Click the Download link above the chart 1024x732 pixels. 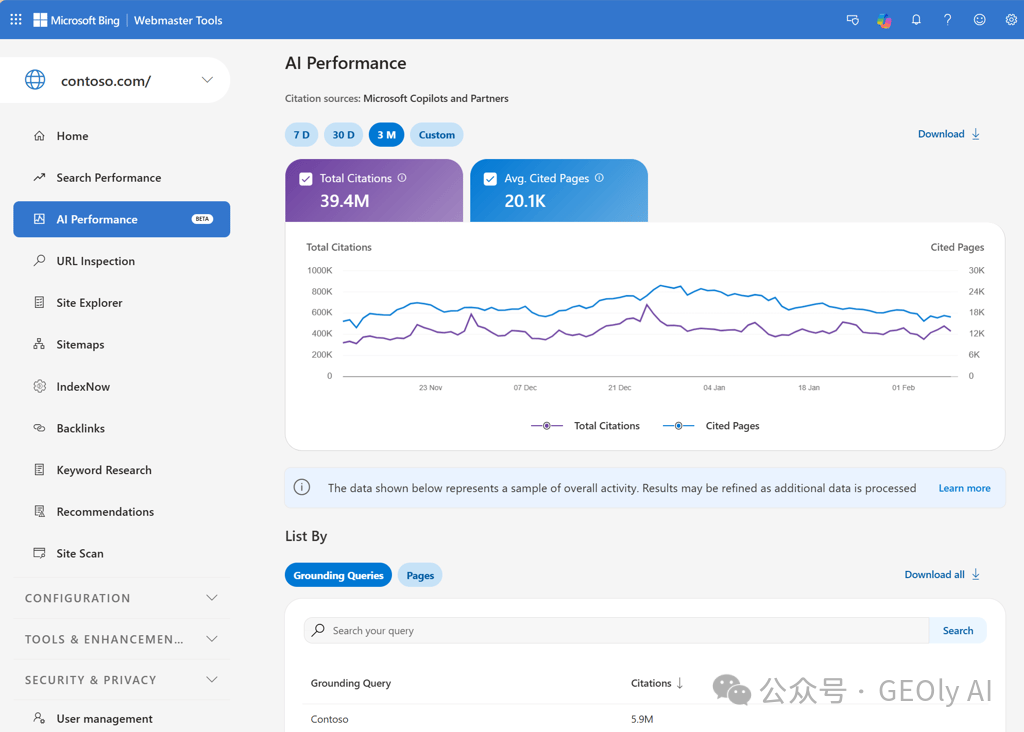tap(949, 134)
